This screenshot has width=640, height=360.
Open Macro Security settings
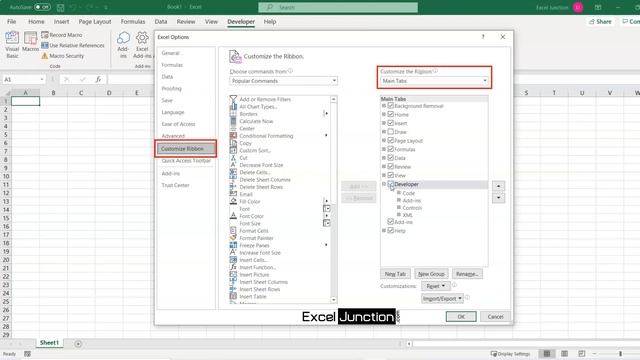[x=62, y=56]
